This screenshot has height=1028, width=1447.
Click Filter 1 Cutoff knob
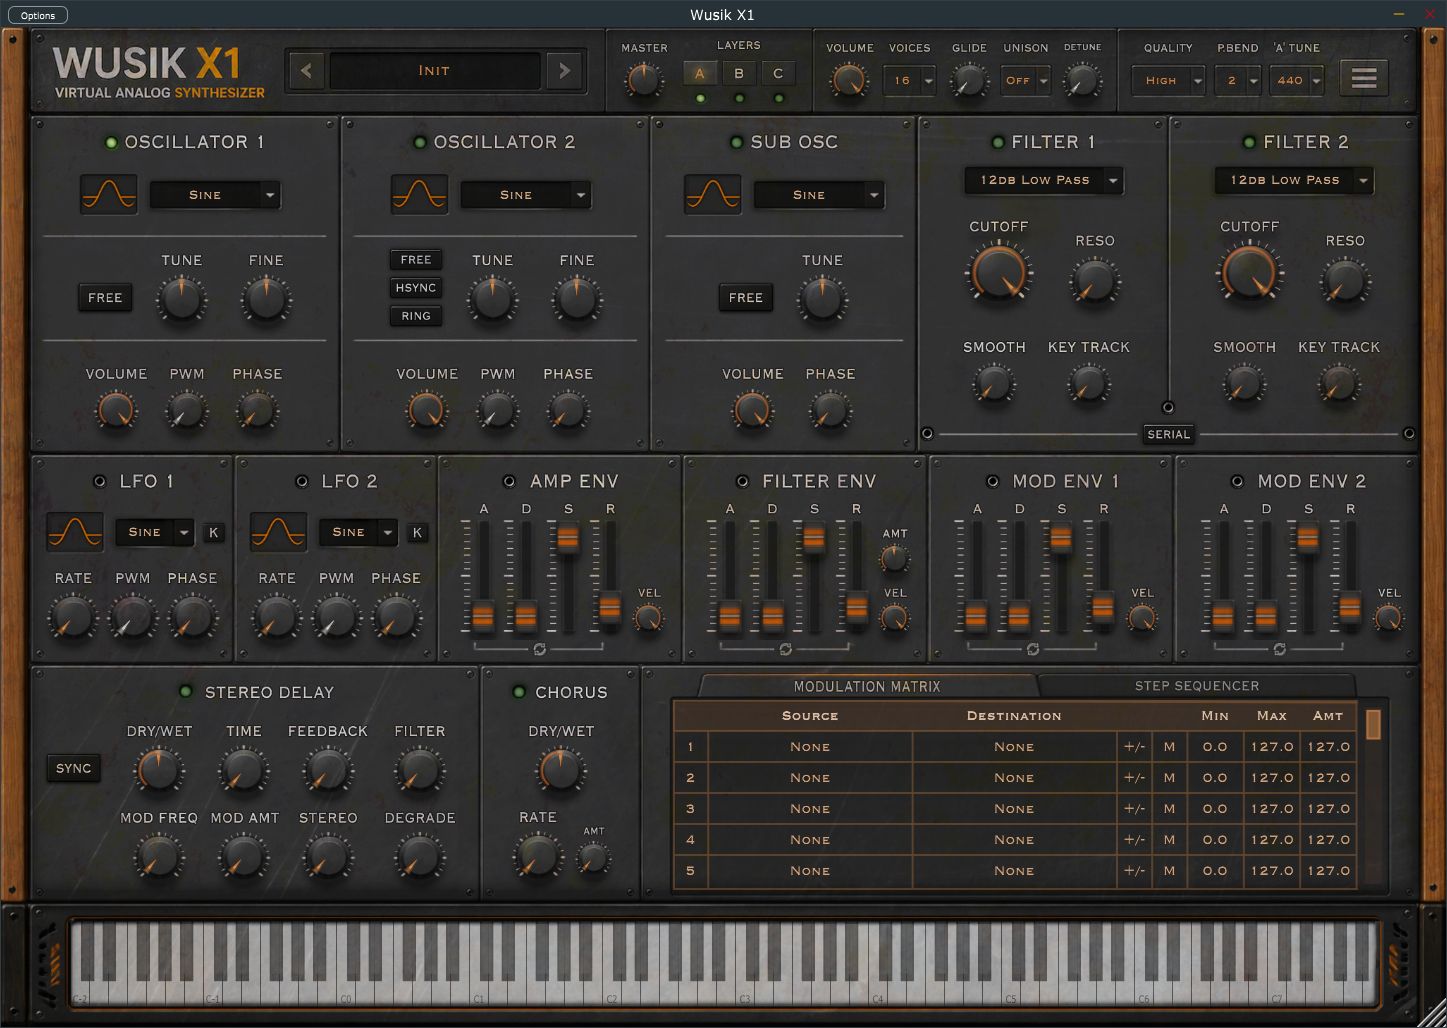pyautogui.click(x=999, y=272)
